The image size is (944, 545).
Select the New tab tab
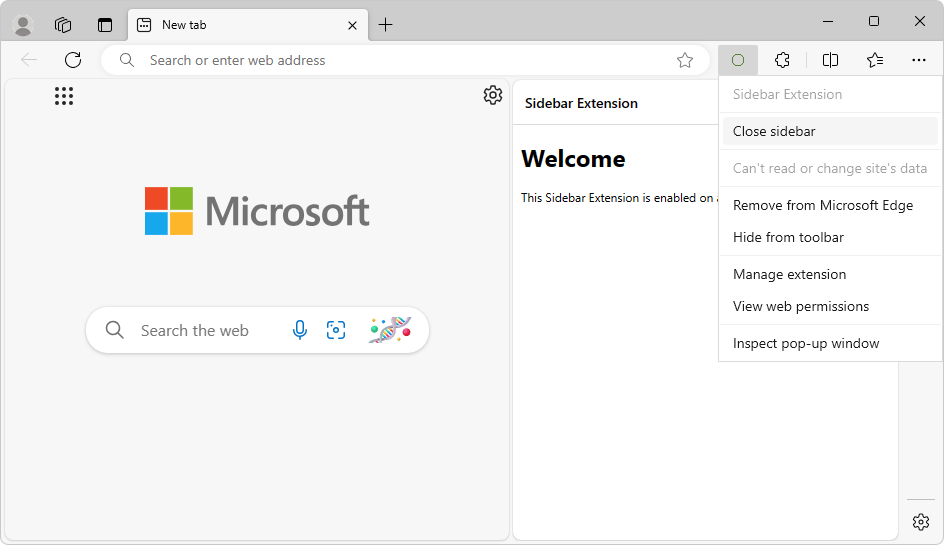point(247,25)
